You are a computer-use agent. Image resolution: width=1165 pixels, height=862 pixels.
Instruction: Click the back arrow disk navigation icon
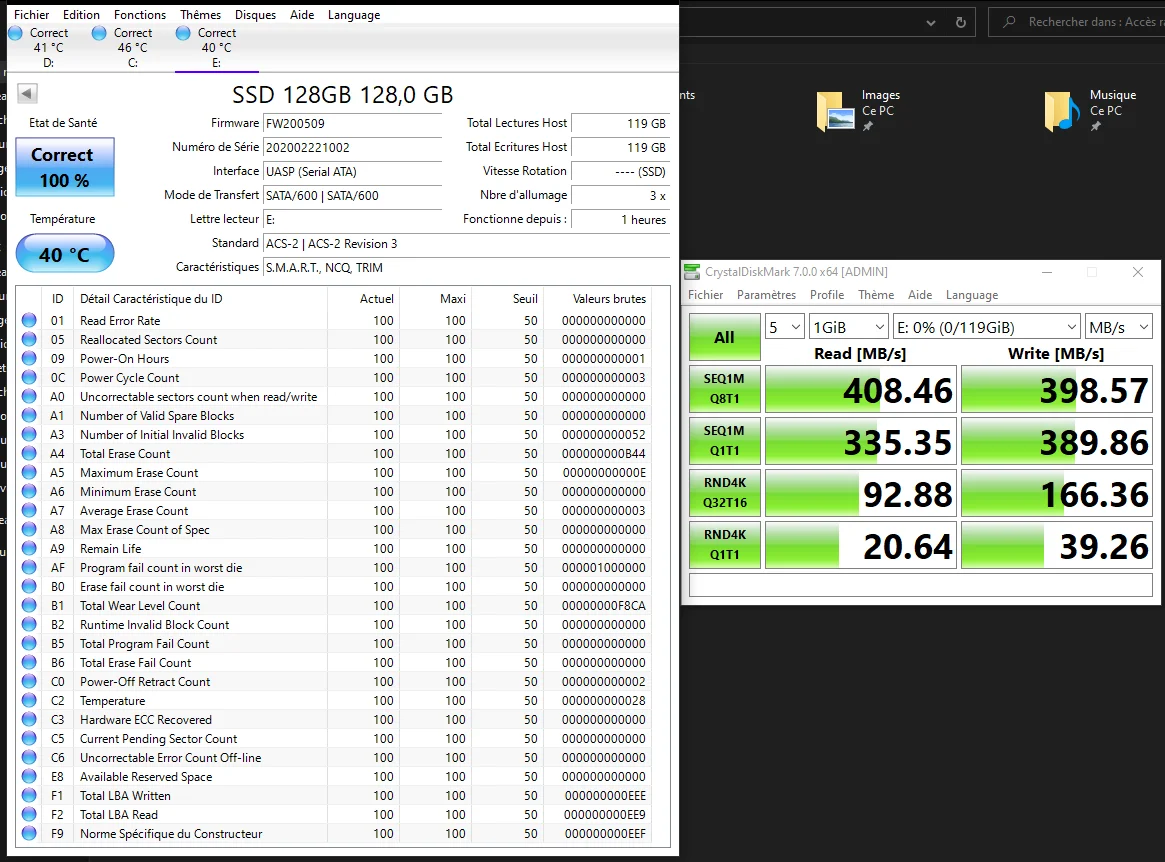coord(27,94)
